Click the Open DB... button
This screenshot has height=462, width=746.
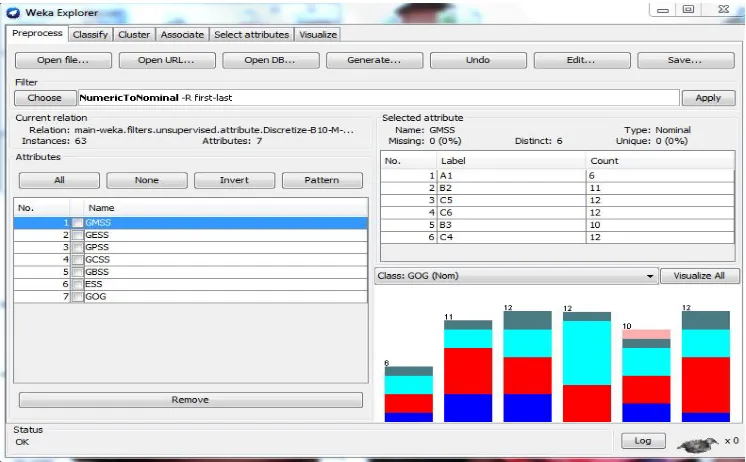point(271,60)
